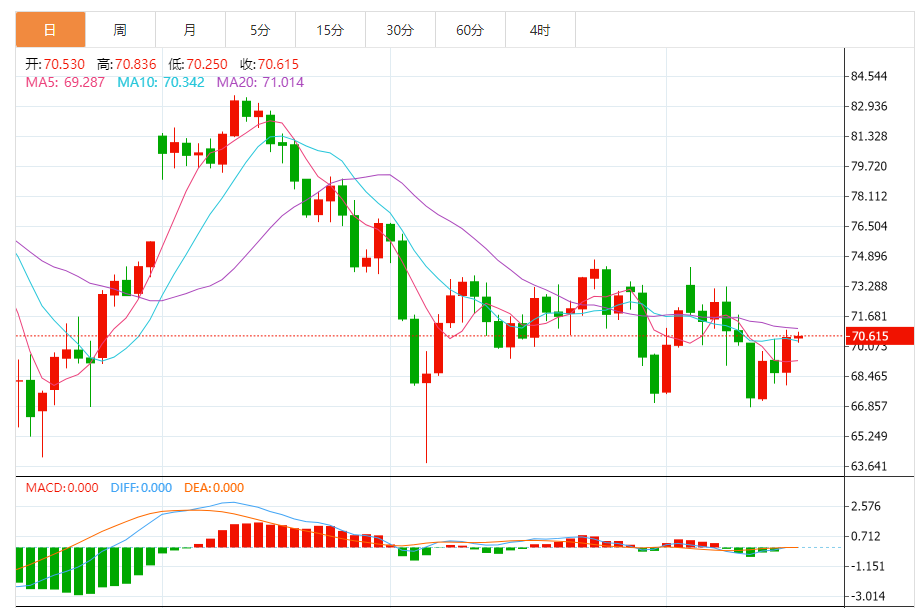Click the low price 低:70.250
This screenshot has width=924, height=608.
[198, 64]
